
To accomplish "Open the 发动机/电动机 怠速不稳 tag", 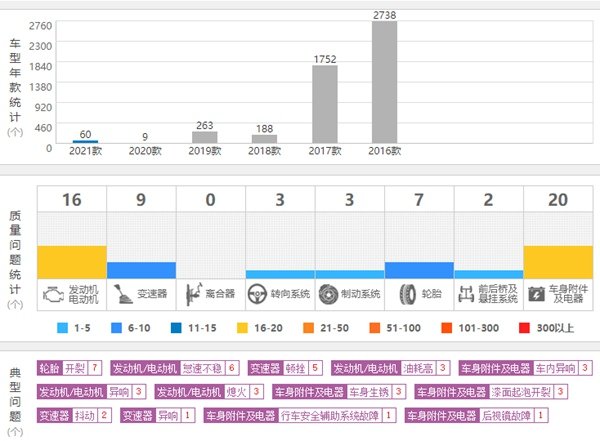I will point(174,368).
